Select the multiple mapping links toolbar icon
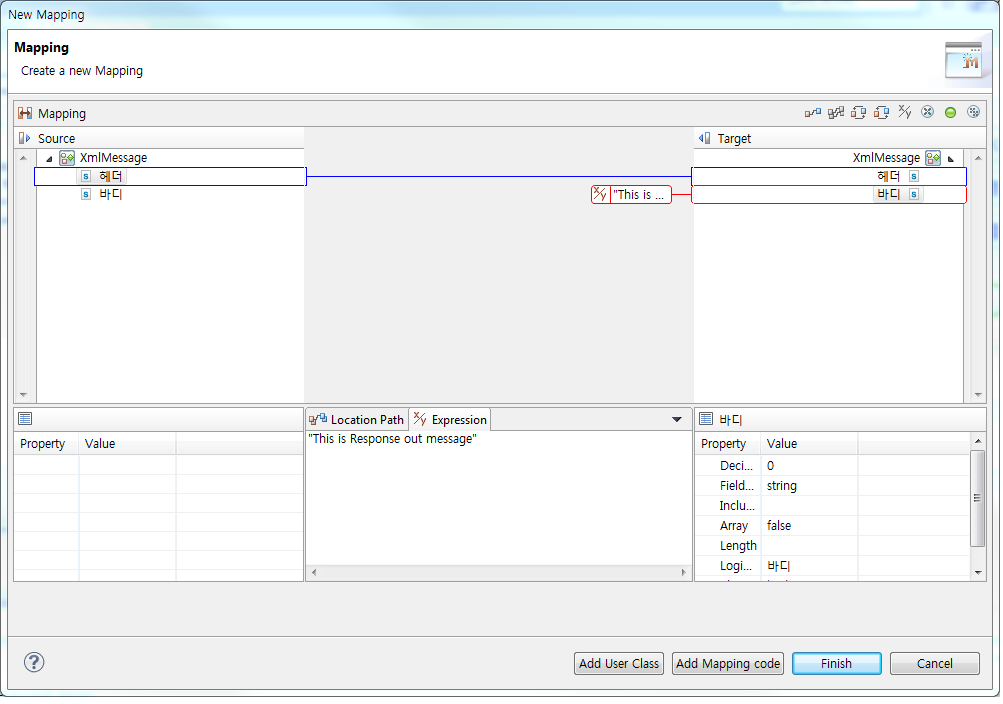 coord(836,112)
